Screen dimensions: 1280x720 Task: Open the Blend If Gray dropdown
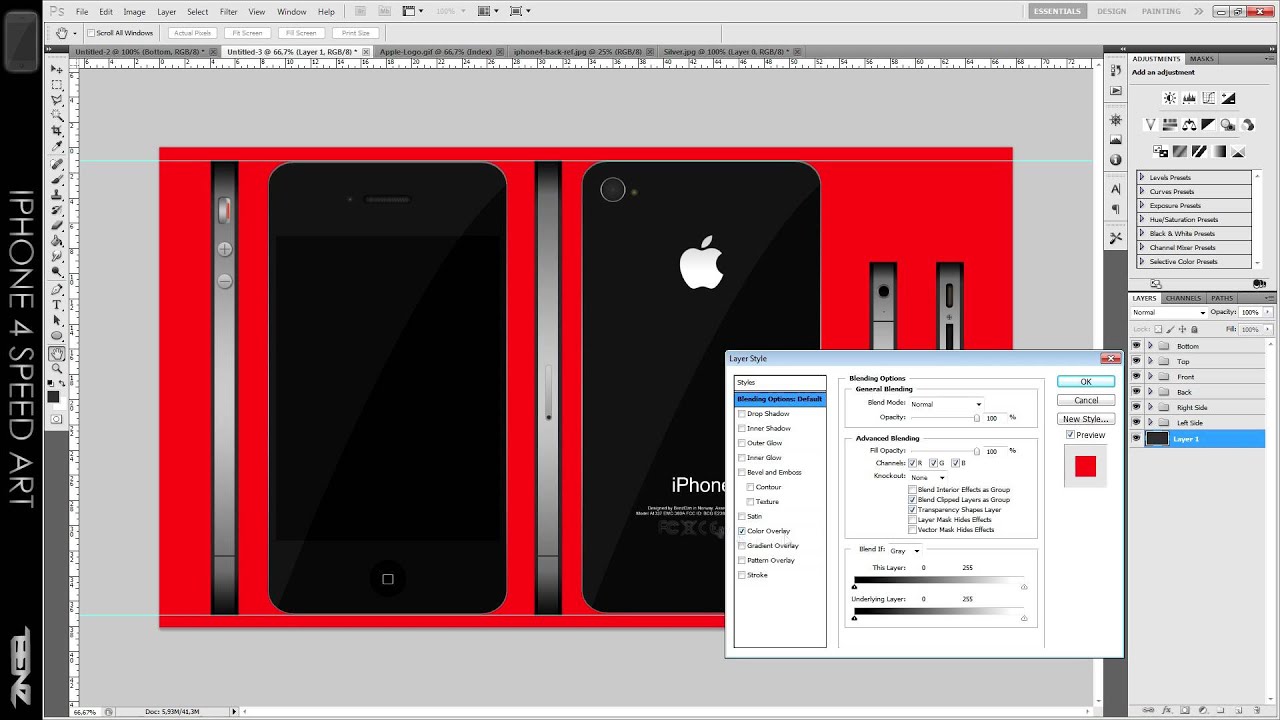click(905, 550)
